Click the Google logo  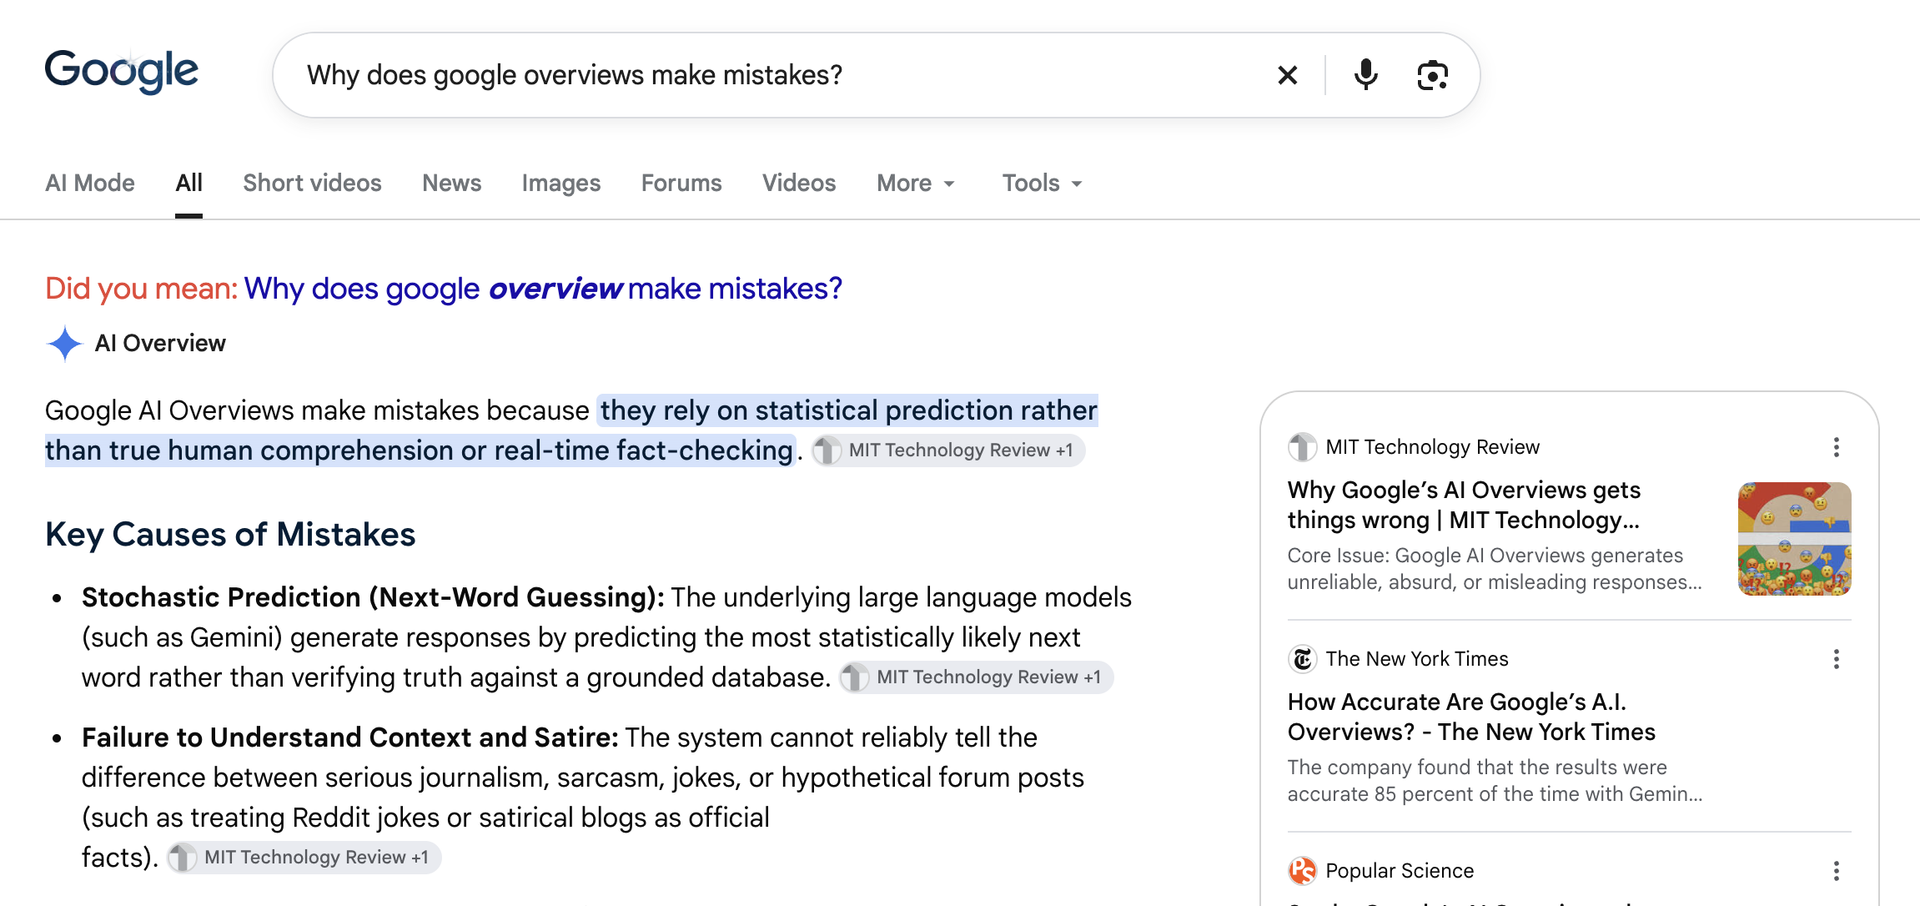click(121, 72)
